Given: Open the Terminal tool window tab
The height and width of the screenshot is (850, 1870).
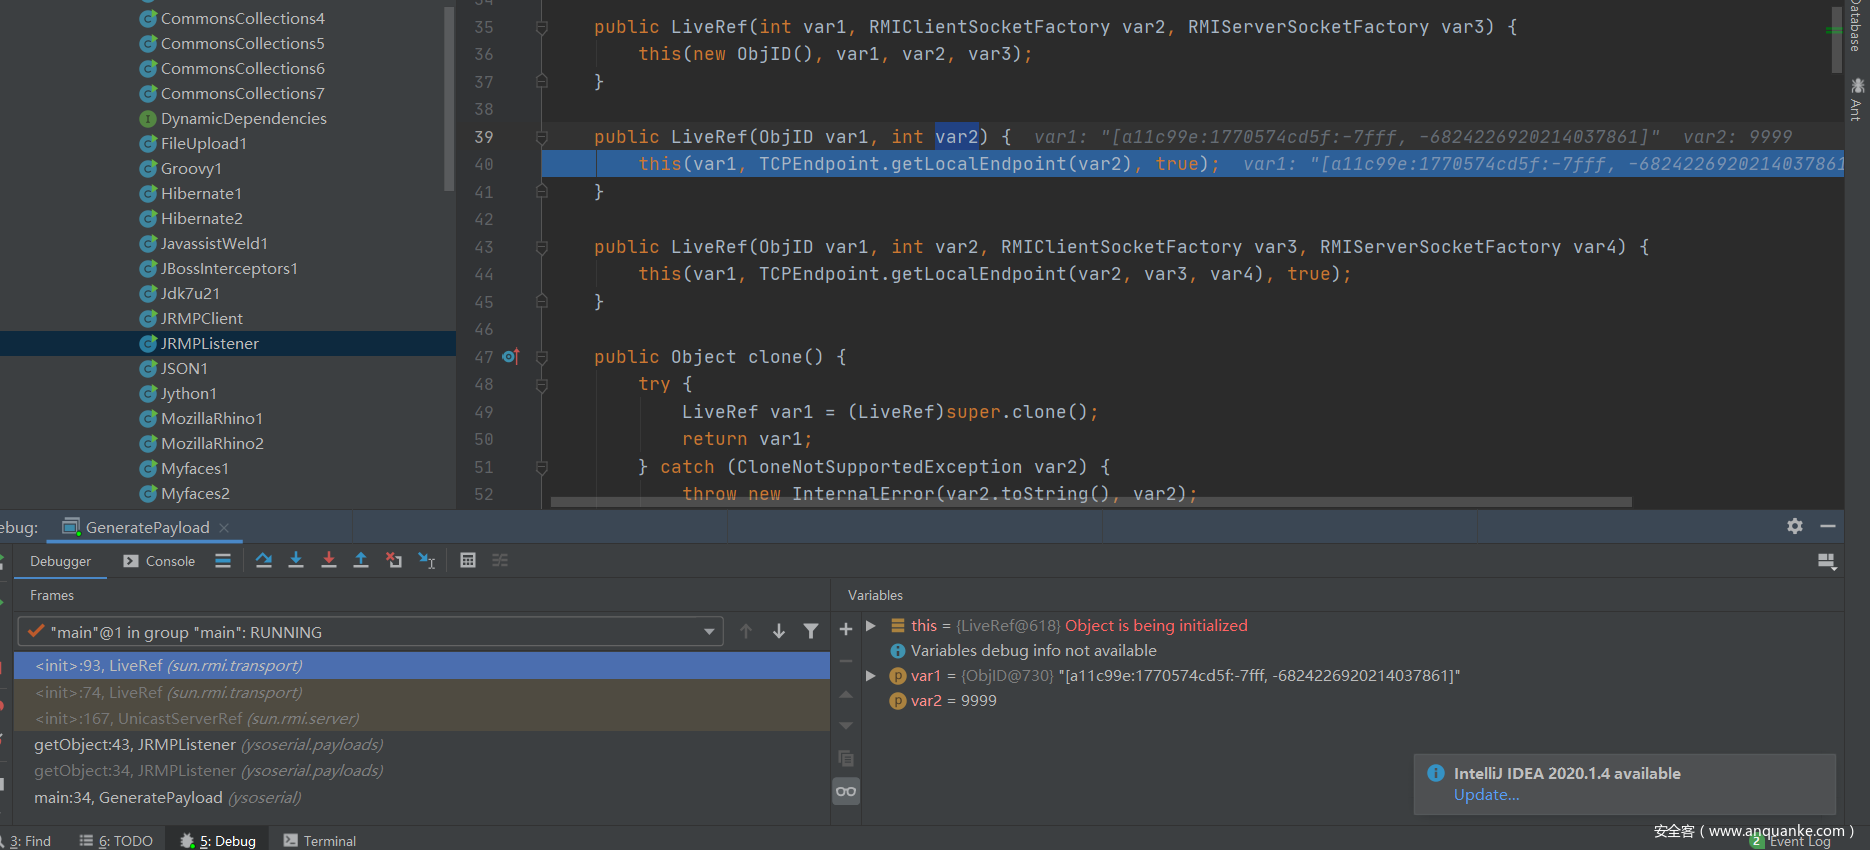Looking at the screenshot, I should (x=320, y=841).
